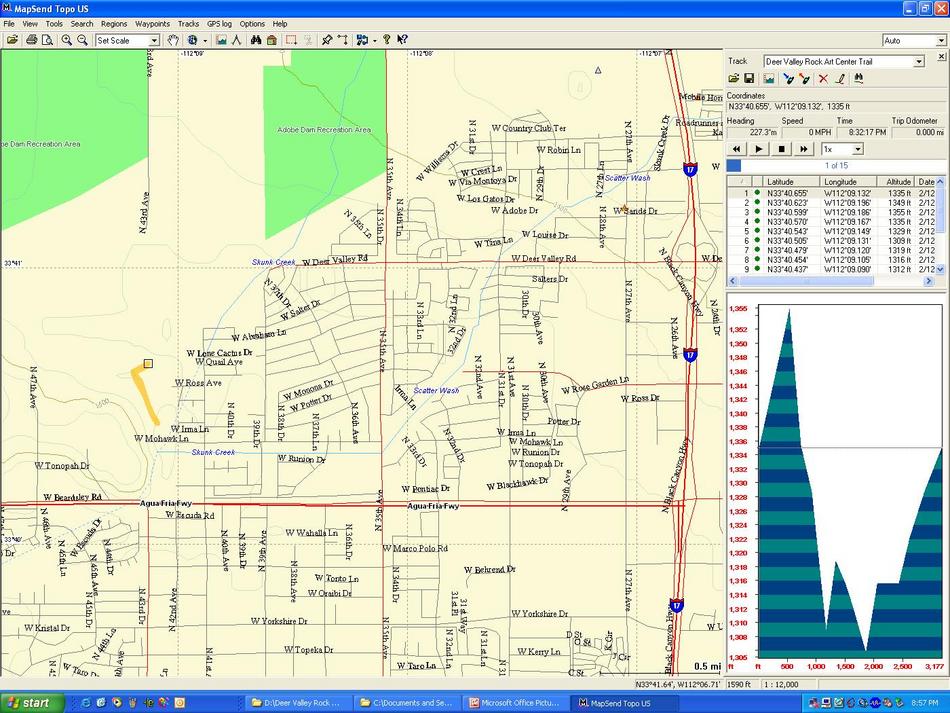The height and width of the screenshot is (713, 950).
Task: Open the Tools menu
Action: (x=54, y=24)
